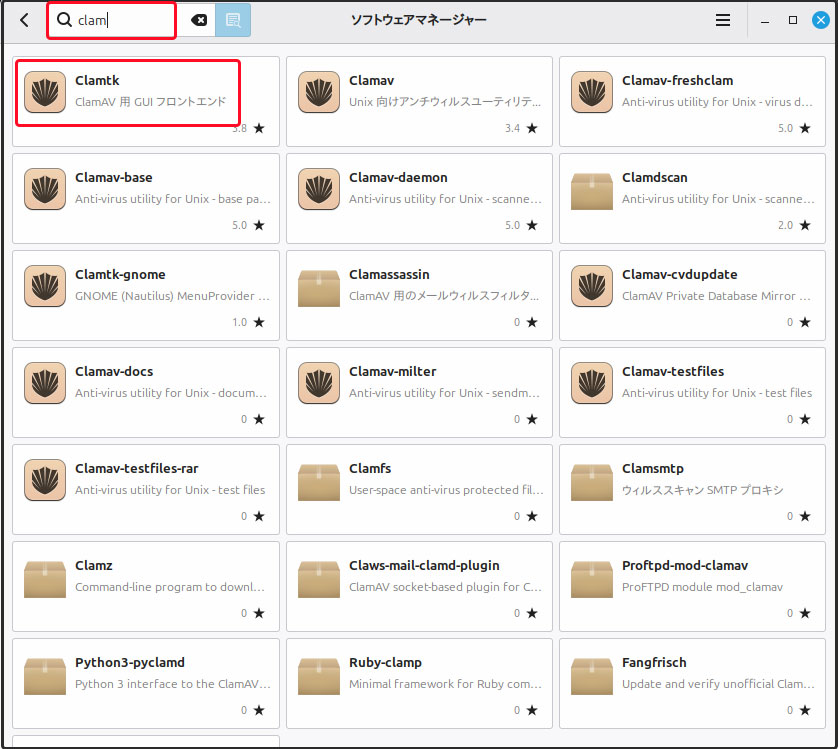Click the Claws-mail-clamd-plugin title
This screenshot has width=838, height=749.
pyautogui.click(x=424, y=565)
